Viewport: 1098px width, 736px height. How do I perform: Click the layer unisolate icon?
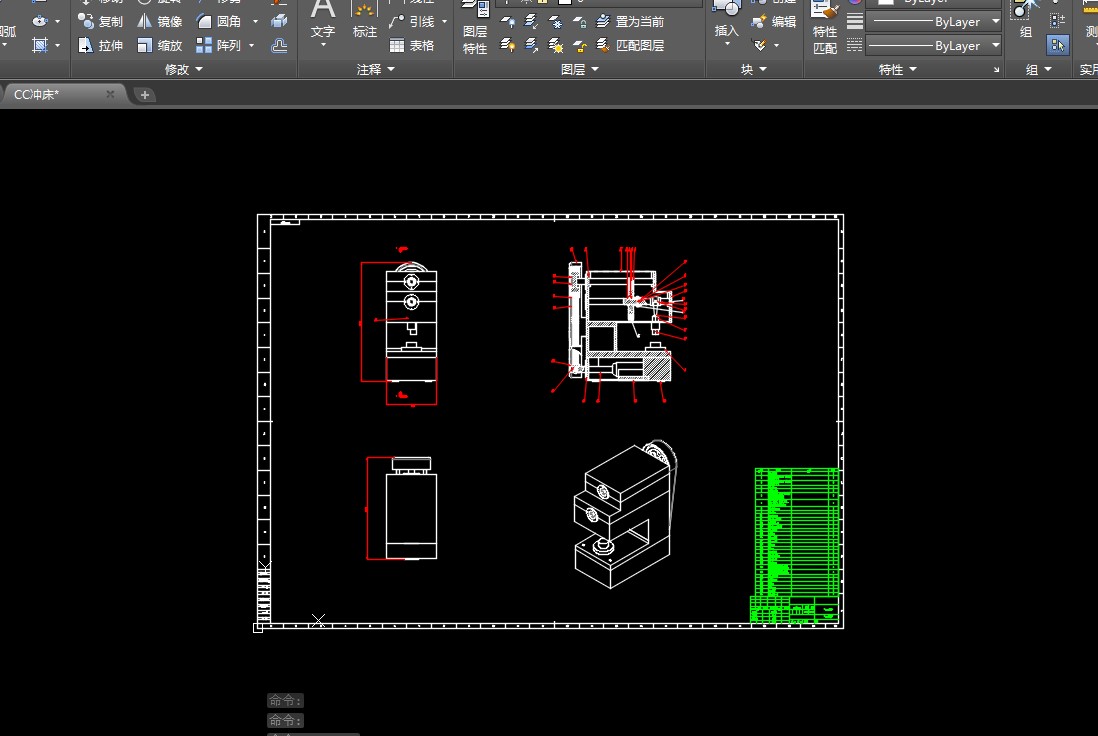(531, 46)
